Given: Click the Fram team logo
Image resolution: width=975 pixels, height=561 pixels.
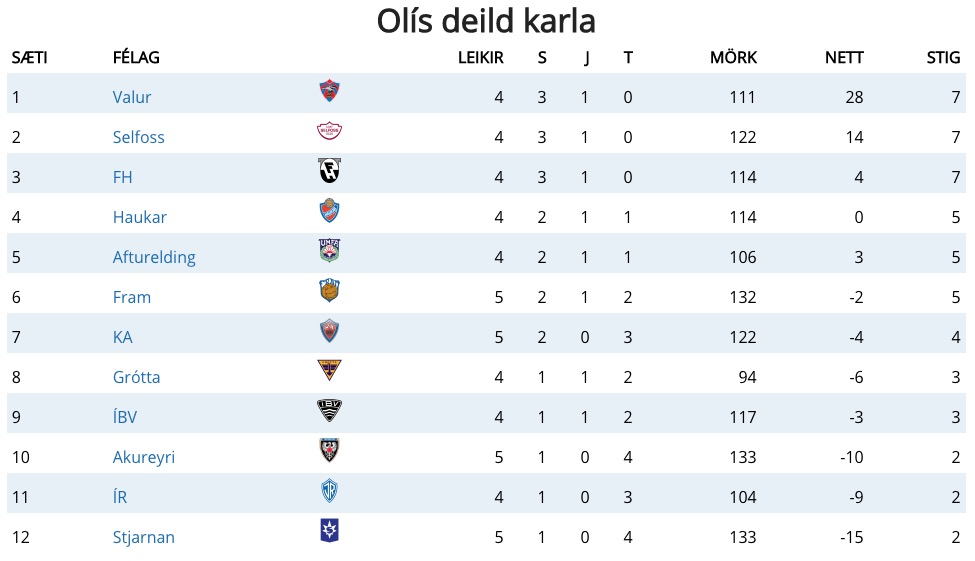Looking at the screenshot, I should 329,291.
